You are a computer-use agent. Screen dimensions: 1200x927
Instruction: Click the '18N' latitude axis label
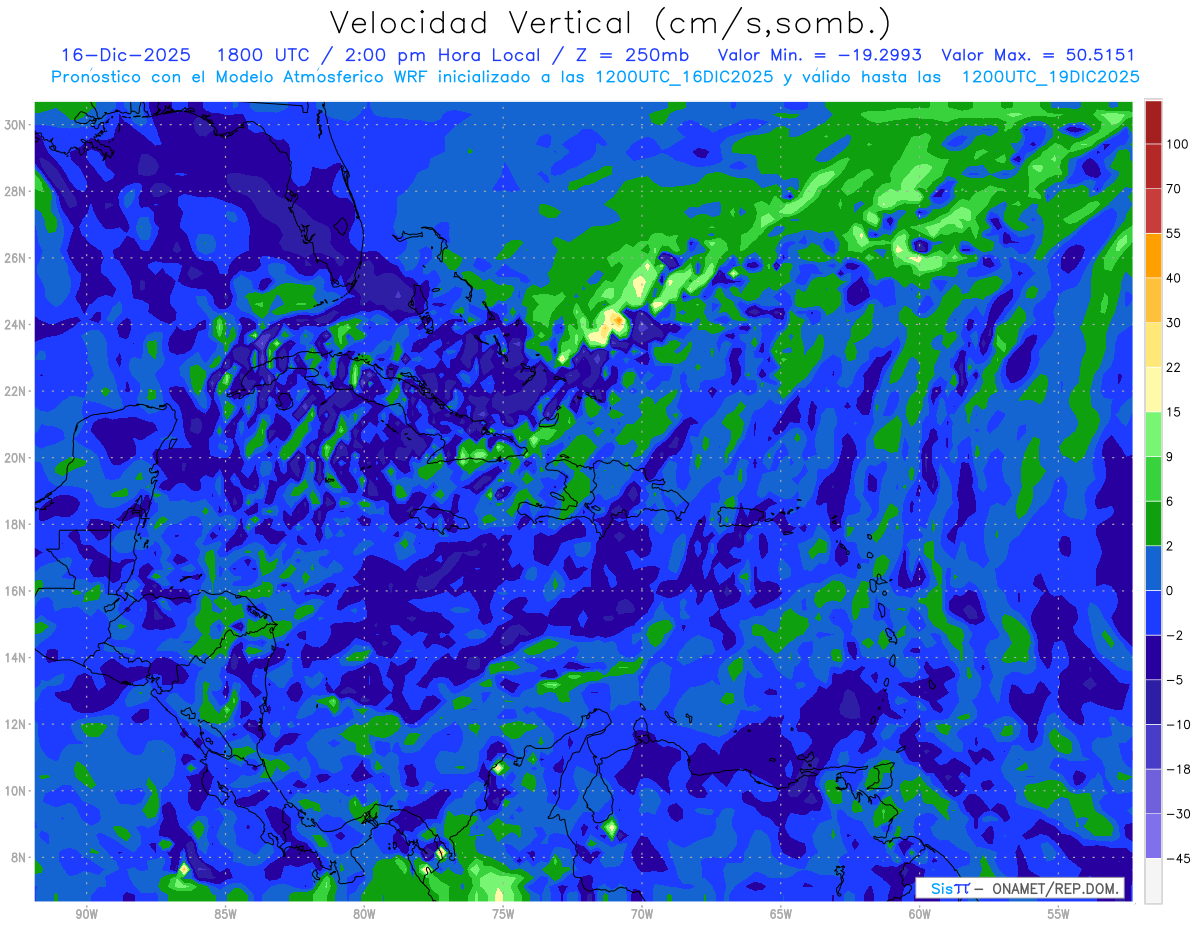coord(16,524)
